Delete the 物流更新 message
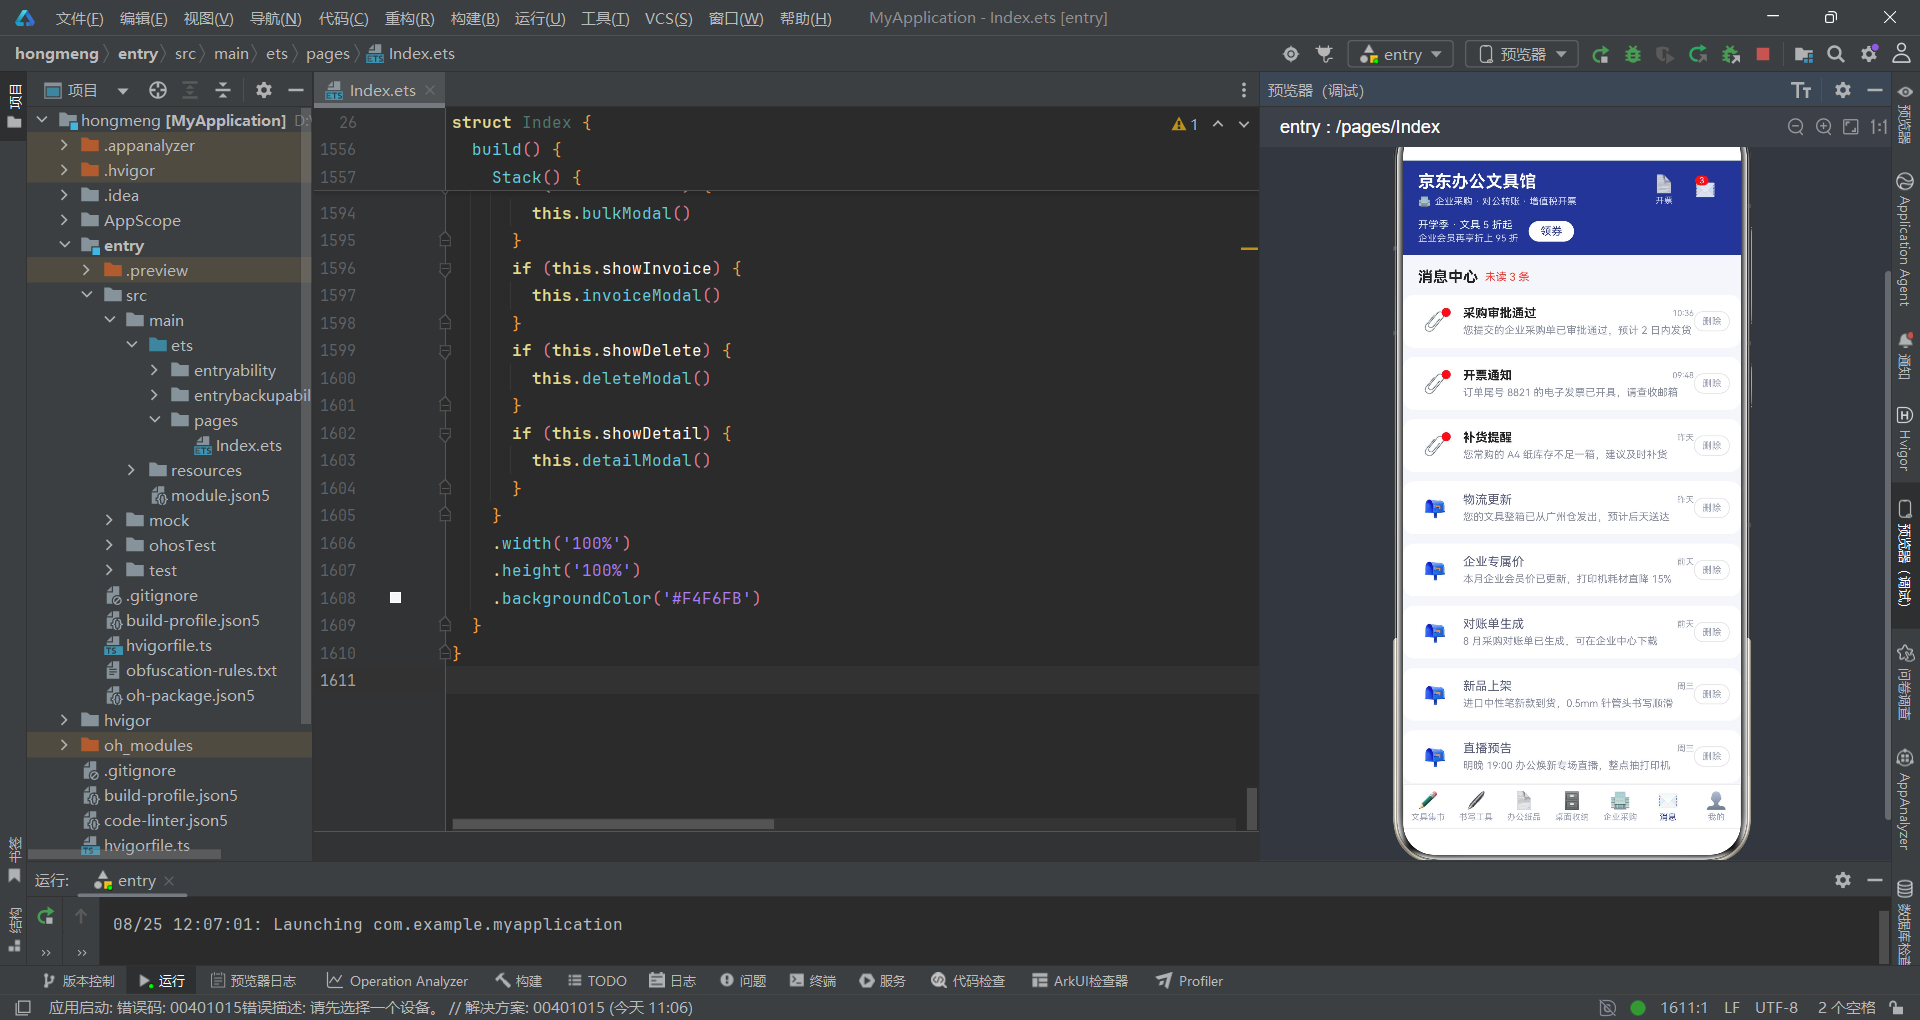This screenshot has width=1920, height=1020. pos(1712,508)
